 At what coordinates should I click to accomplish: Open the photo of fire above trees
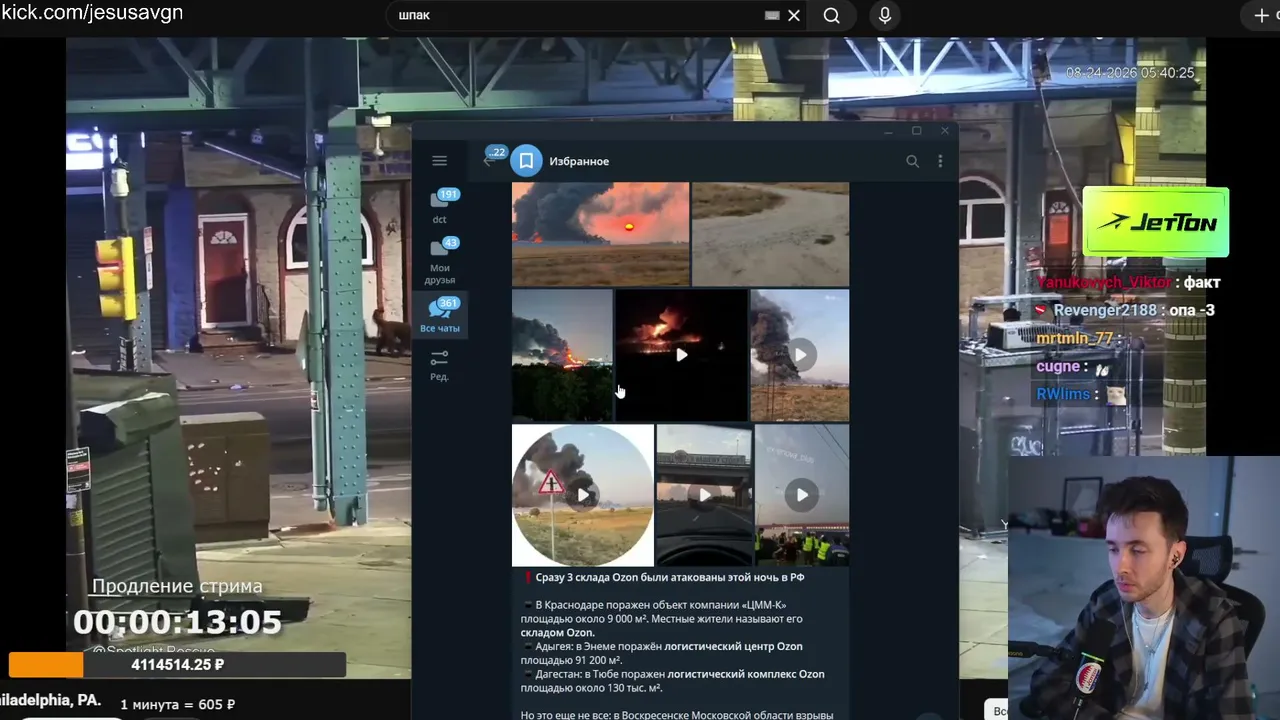(562, 355)
